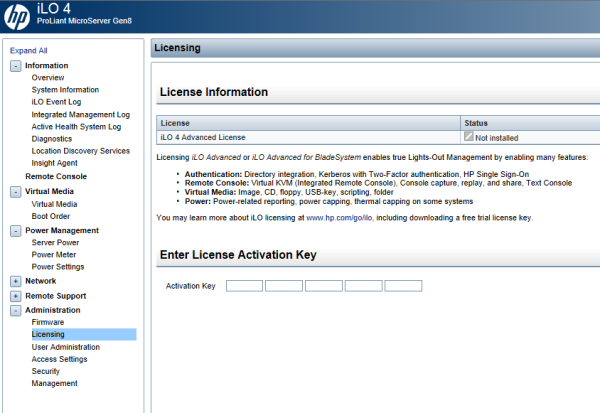Screen dimensions: 600x413
Task: Click the iLO 4 Advanced License cell
Action: (x=308, y=137)
